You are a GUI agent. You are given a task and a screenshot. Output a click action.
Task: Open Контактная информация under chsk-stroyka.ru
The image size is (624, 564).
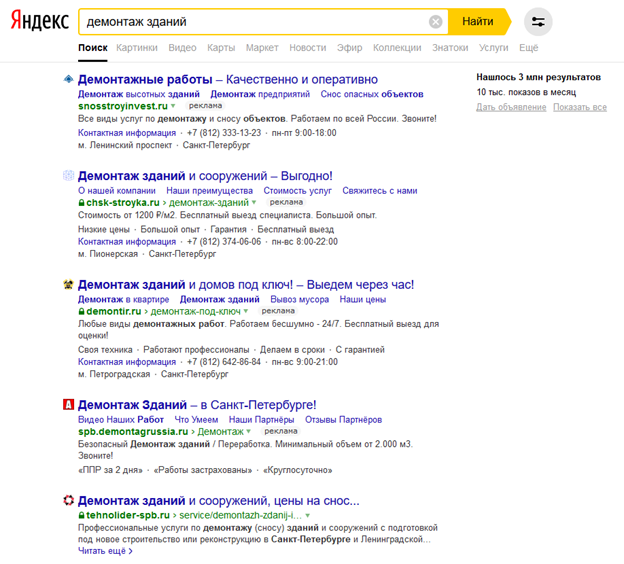tap(127, 242)
